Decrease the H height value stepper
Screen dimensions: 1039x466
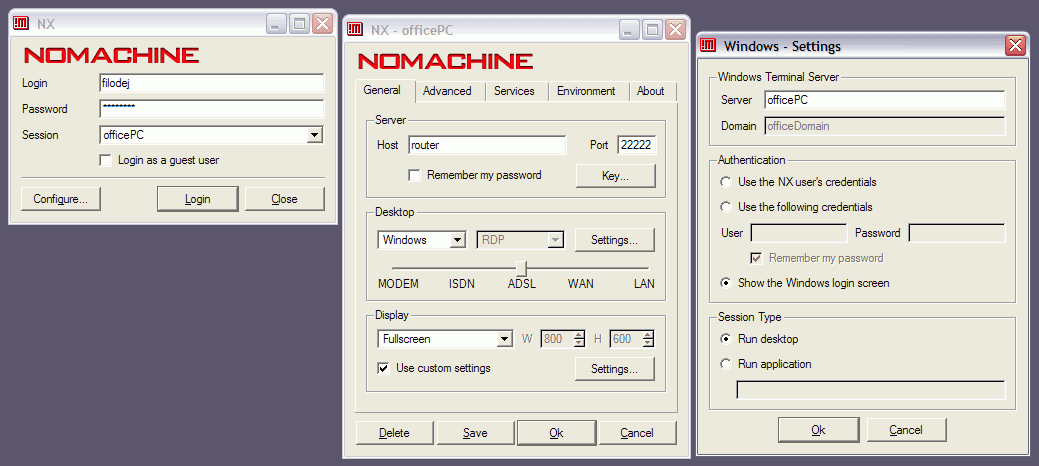click(648, 343)
